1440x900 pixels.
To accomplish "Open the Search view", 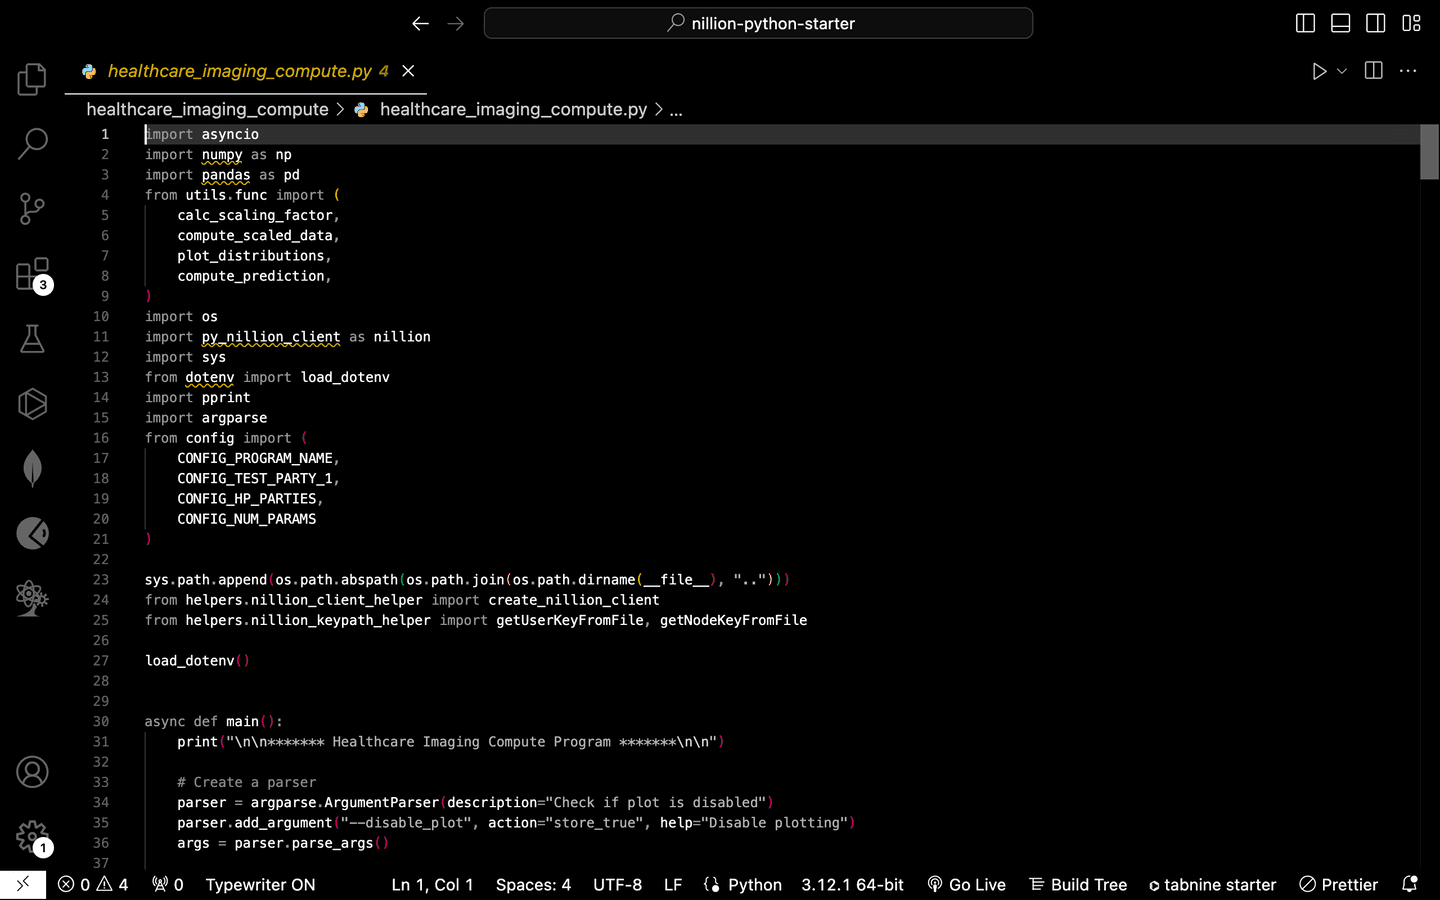I will (32, 144).
